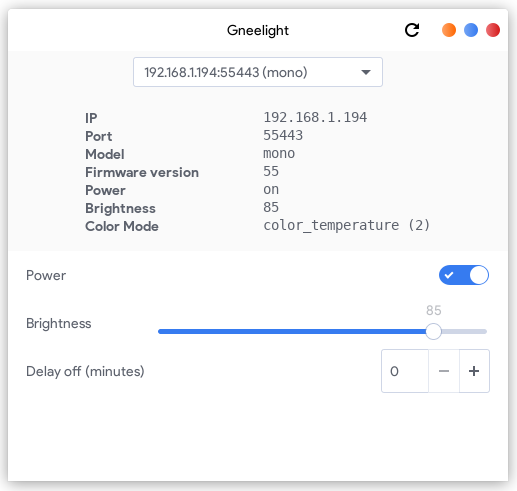The image size is (517, 491).
Task: Open the device selector dropdown
Action: point(258,72)
